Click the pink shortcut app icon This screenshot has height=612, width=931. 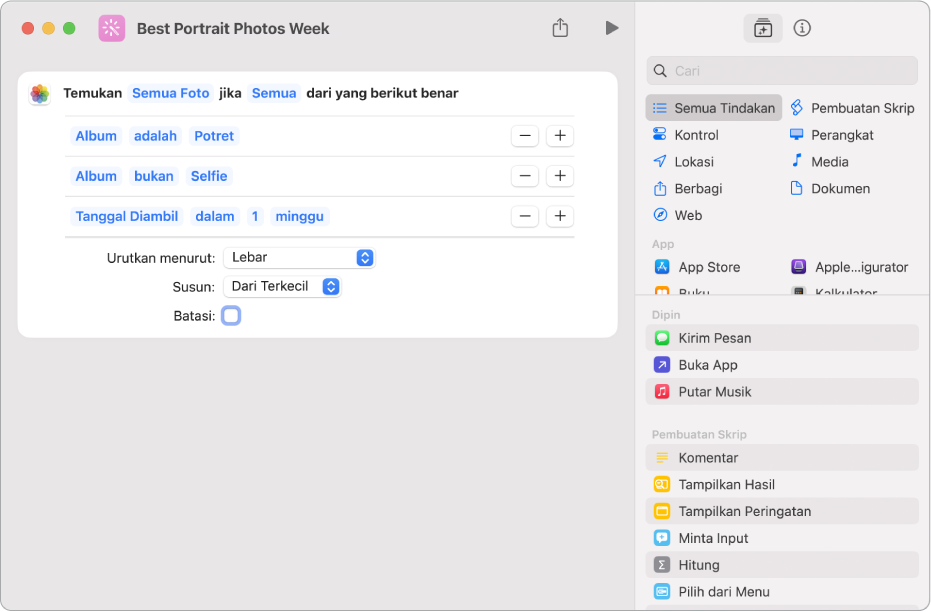112,28
